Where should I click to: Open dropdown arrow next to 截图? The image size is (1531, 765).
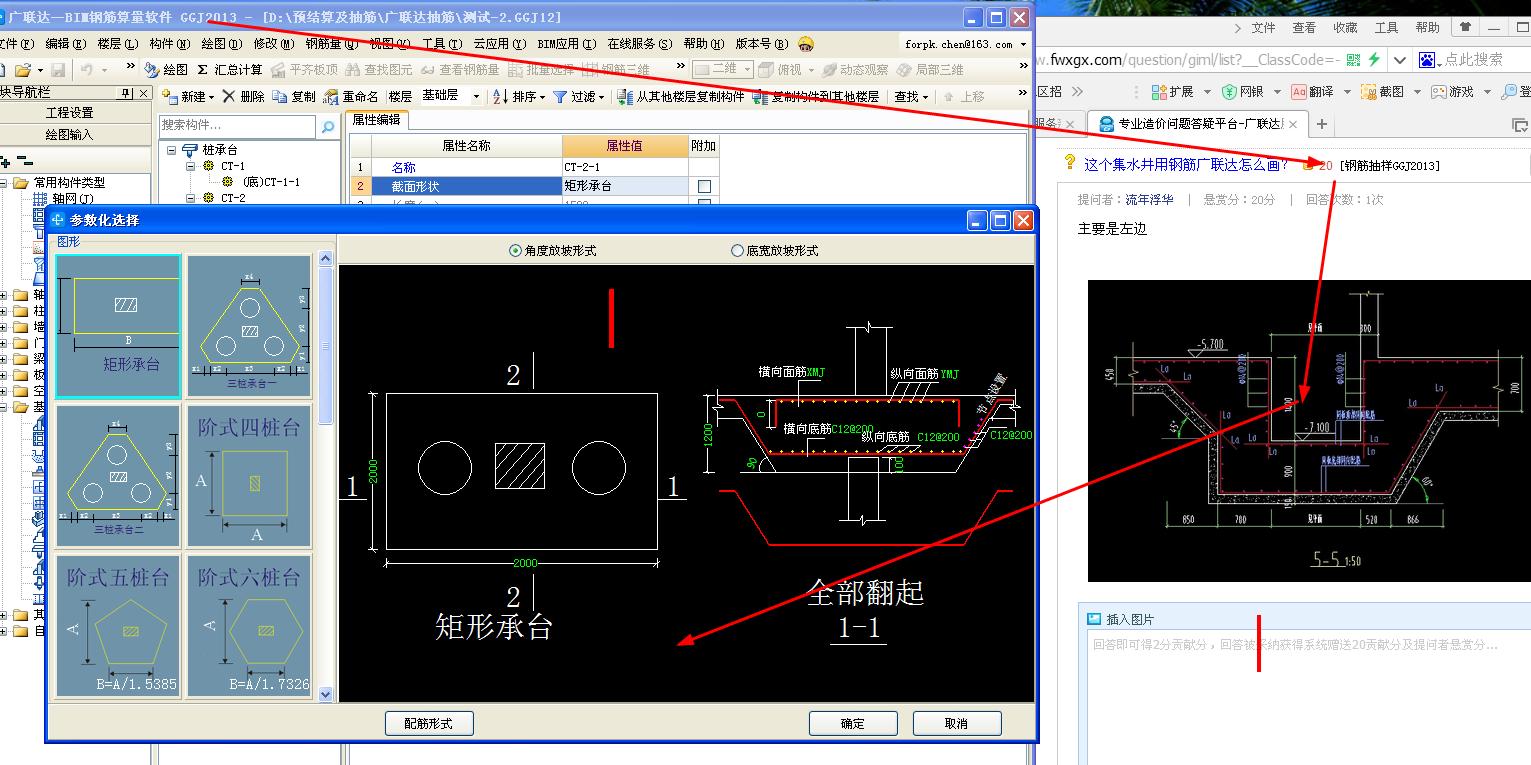click(x=1416, y=91)
